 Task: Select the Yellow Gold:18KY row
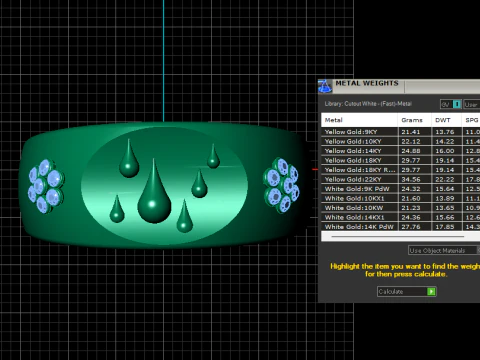pos(401,160)
